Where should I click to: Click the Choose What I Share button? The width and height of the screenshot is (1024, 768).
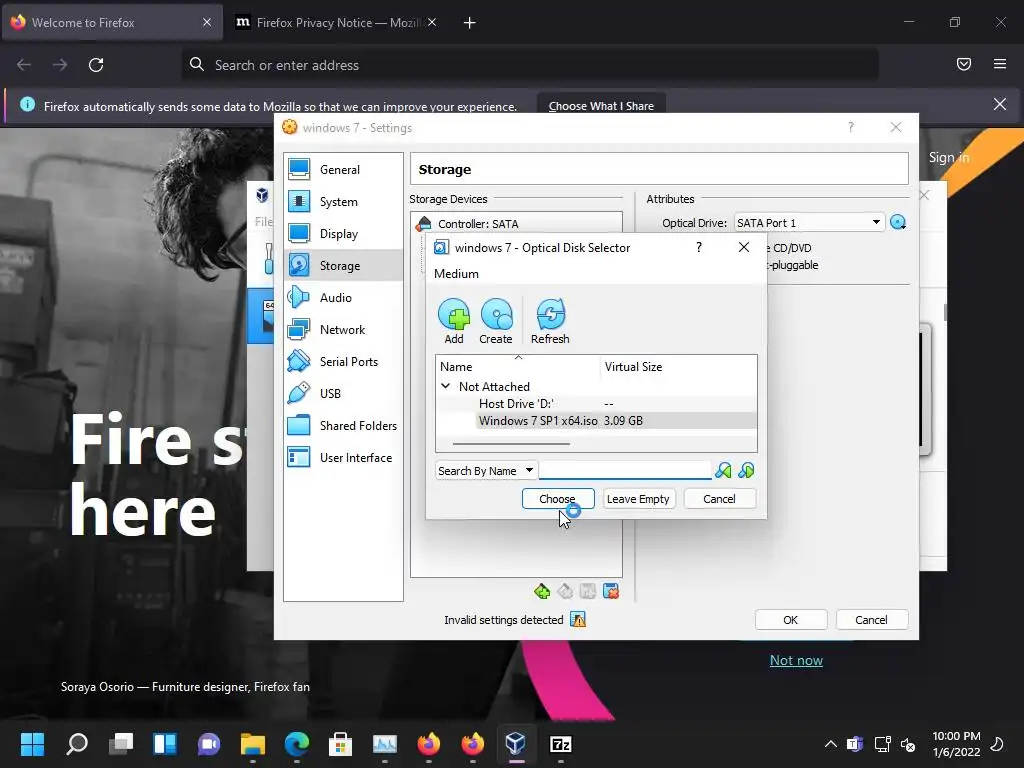(601, 106)
